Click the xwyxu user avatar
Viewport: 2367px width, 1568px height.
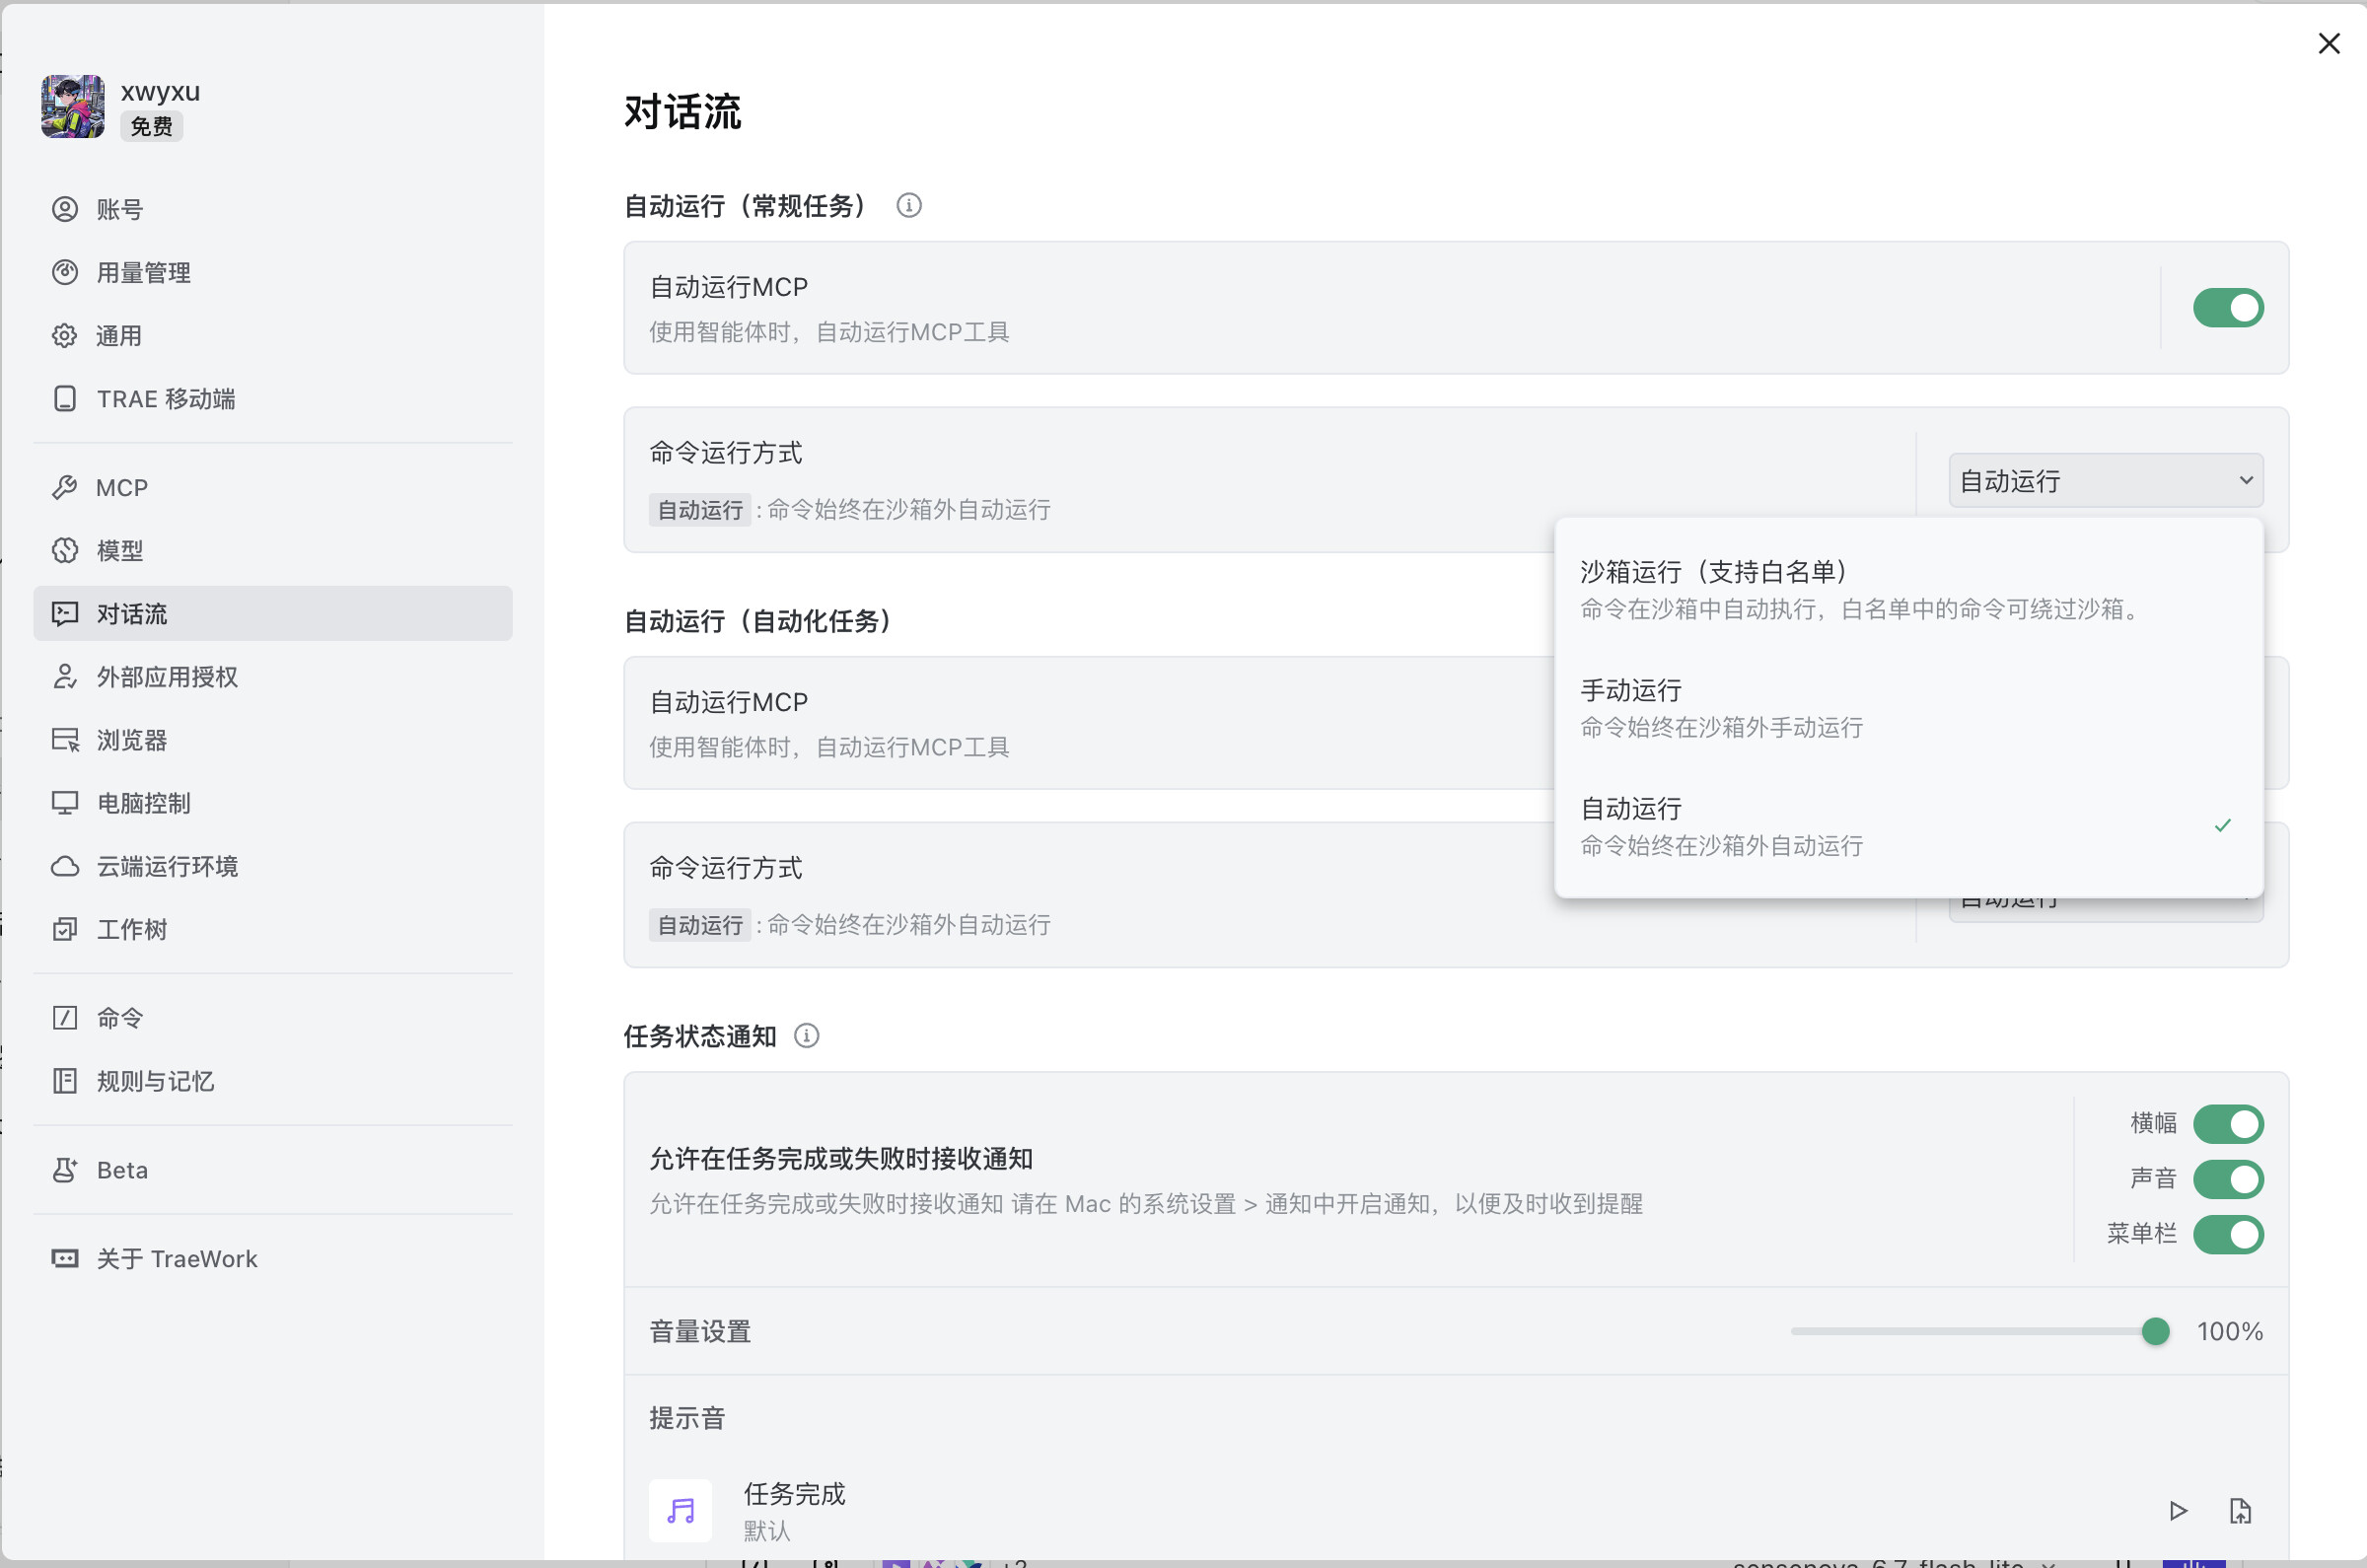click(x=72, y=106)
